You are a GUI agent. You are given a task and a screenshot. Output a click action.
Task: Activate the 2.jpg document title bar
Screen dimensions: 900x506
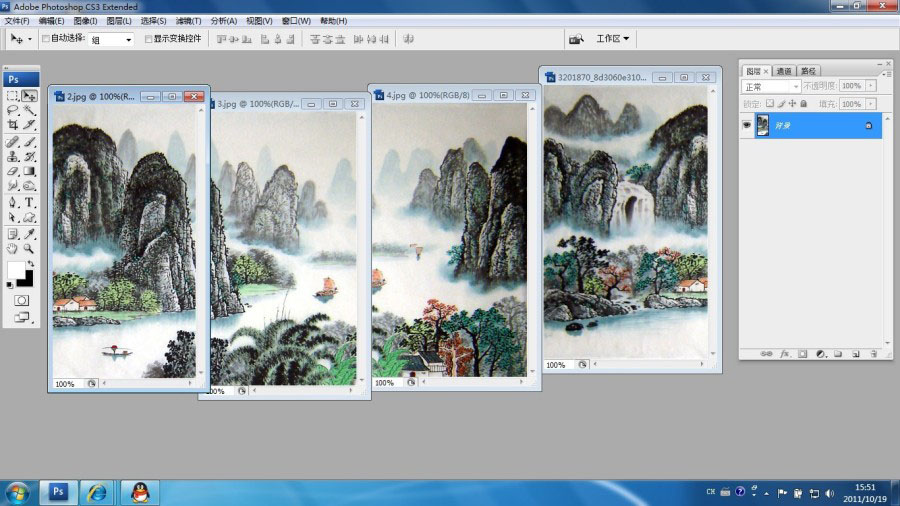tap(129, 96)
